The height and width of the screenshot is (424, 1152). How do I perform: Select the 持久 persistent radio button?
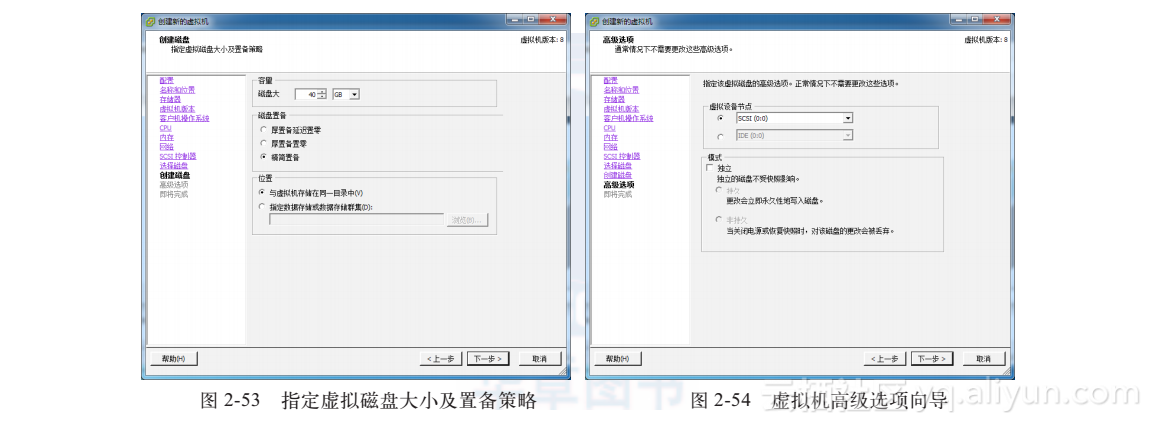[x=720, y=190]
